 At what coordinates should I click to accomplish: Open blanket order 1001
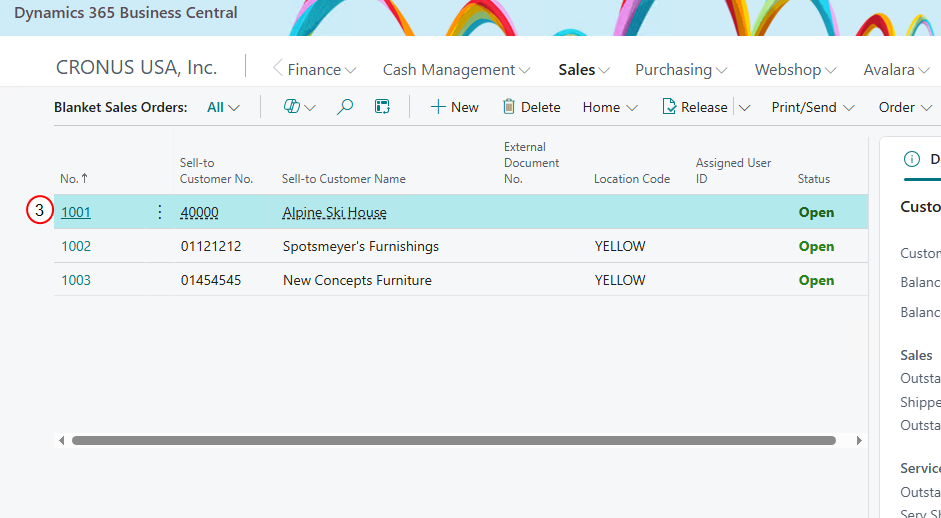pyautogui.click(x=76, y=212)
